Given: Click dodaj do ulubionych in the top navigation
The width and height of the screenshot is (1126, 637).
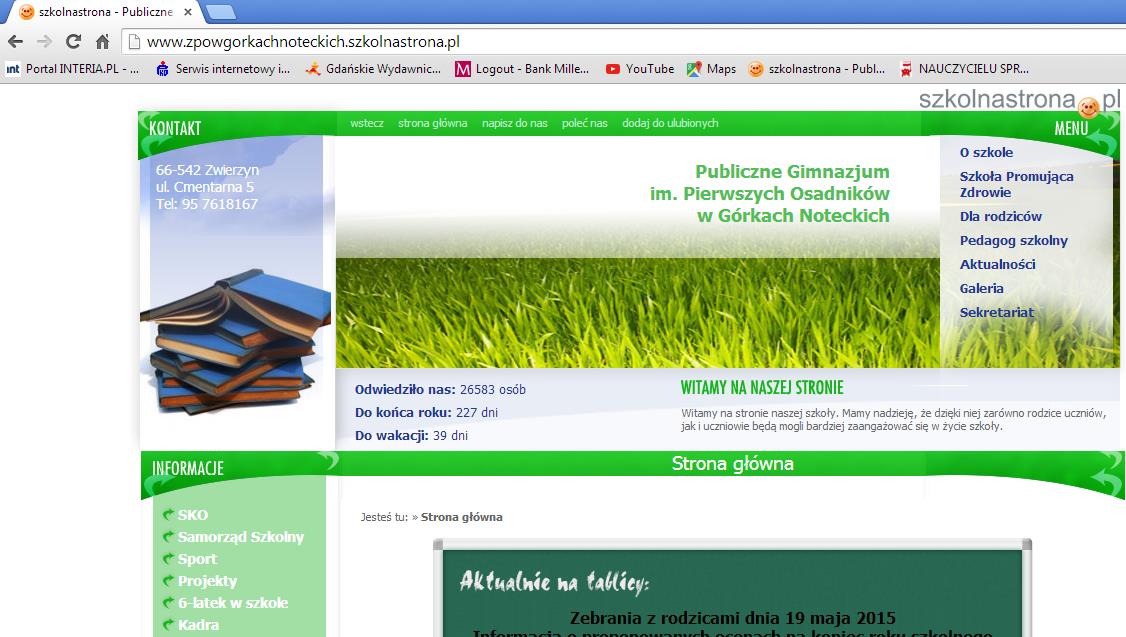Looking at the screenshot, I should point(670,124).
